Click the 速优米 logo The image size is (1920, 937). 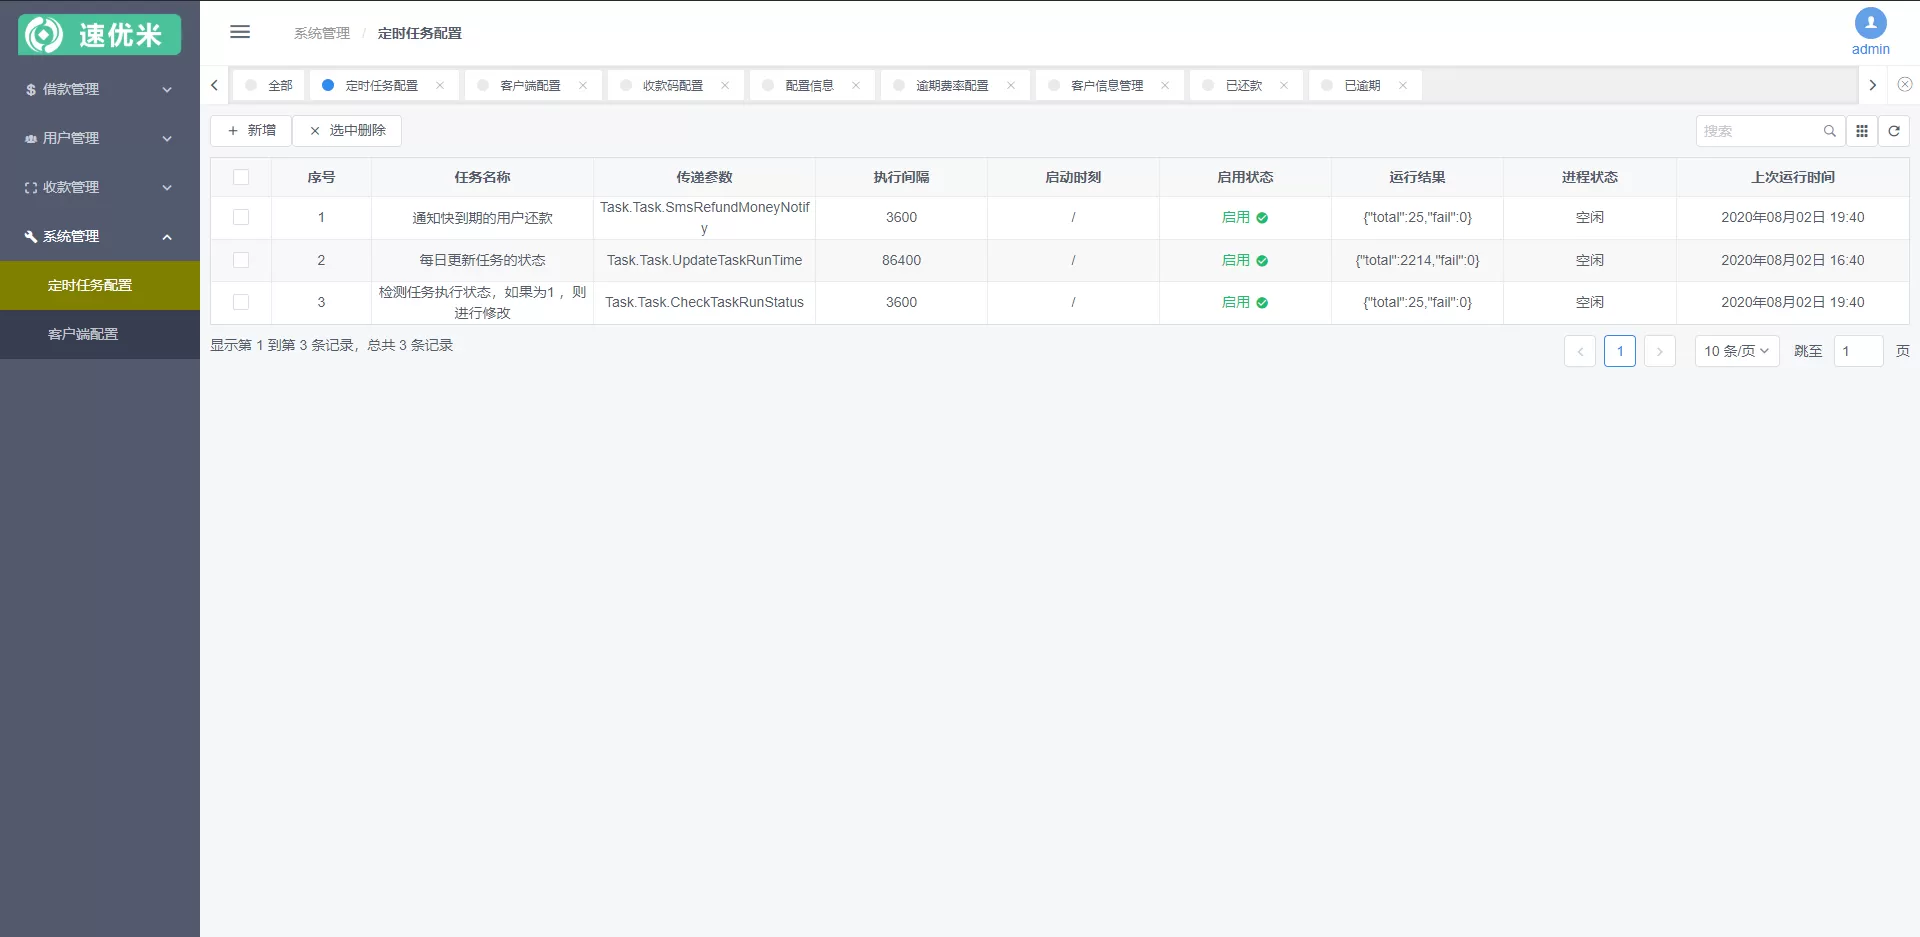point(99,34)
